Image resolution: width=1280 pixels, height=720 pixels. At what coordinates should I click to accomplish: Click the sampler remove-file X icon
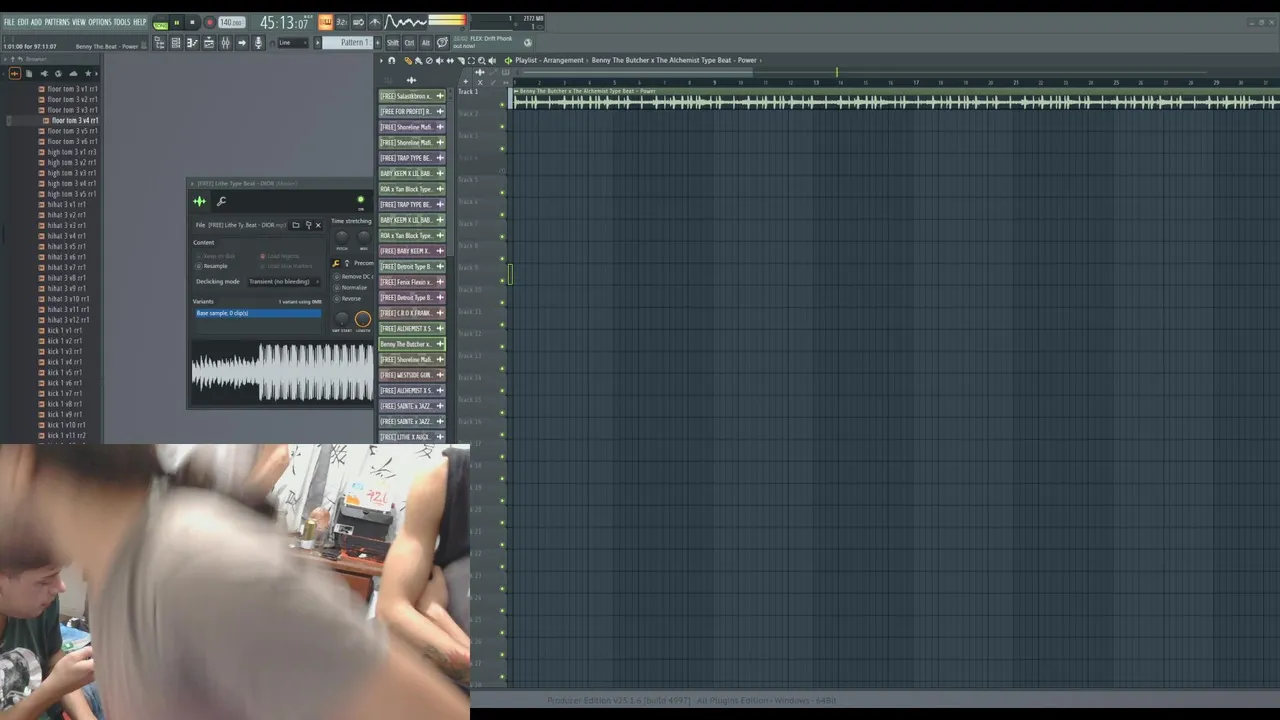point(318,225)
